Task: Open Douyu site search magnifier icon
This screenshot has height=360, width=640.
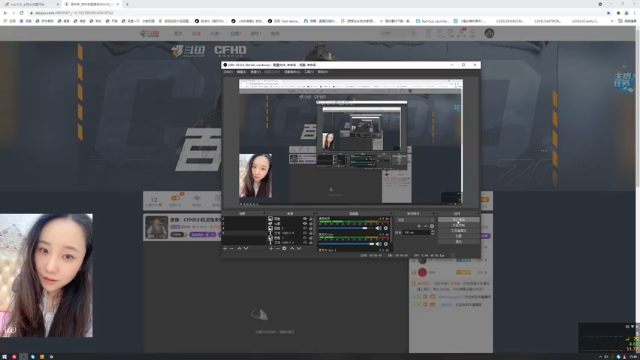Action: tap(413, 33)
